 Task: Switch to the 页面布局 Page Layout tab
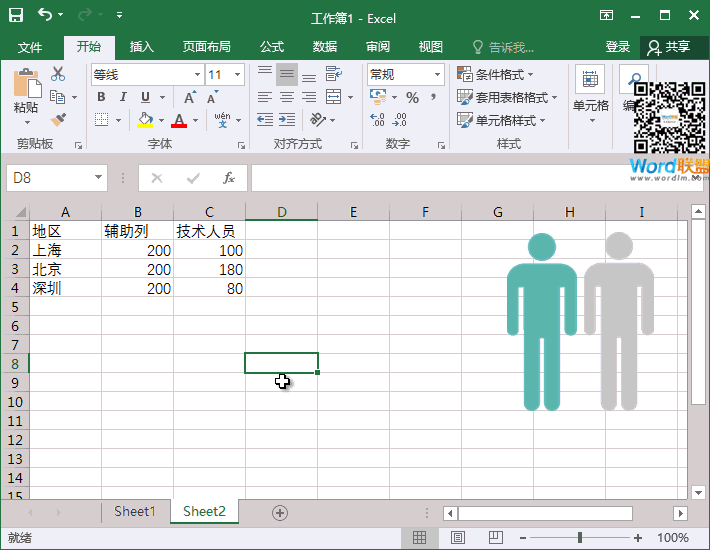click(x=206, y=47)
